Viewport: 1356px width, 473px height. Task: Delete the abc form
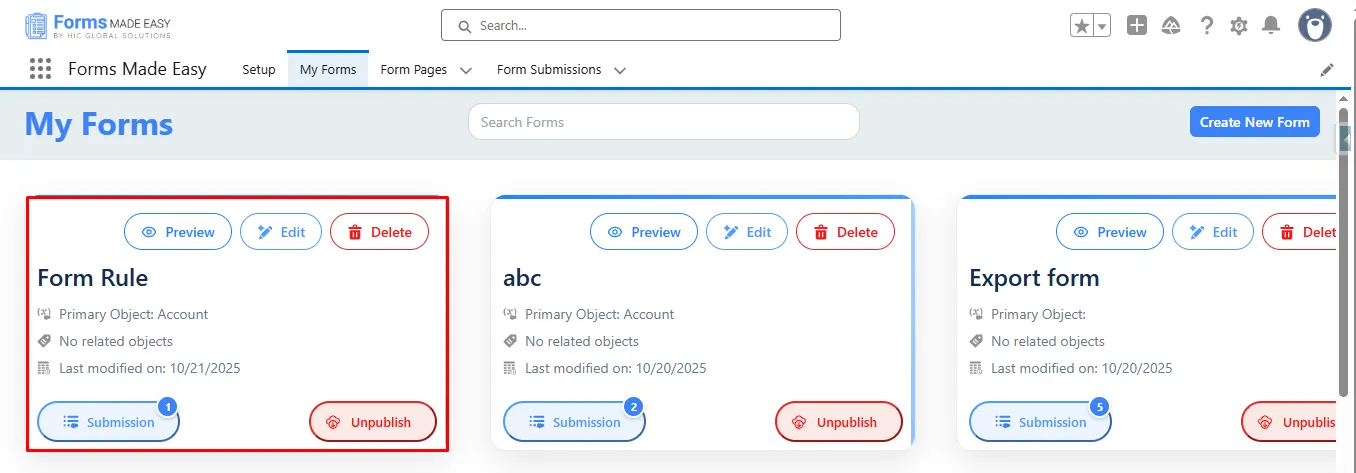point(845,232)
